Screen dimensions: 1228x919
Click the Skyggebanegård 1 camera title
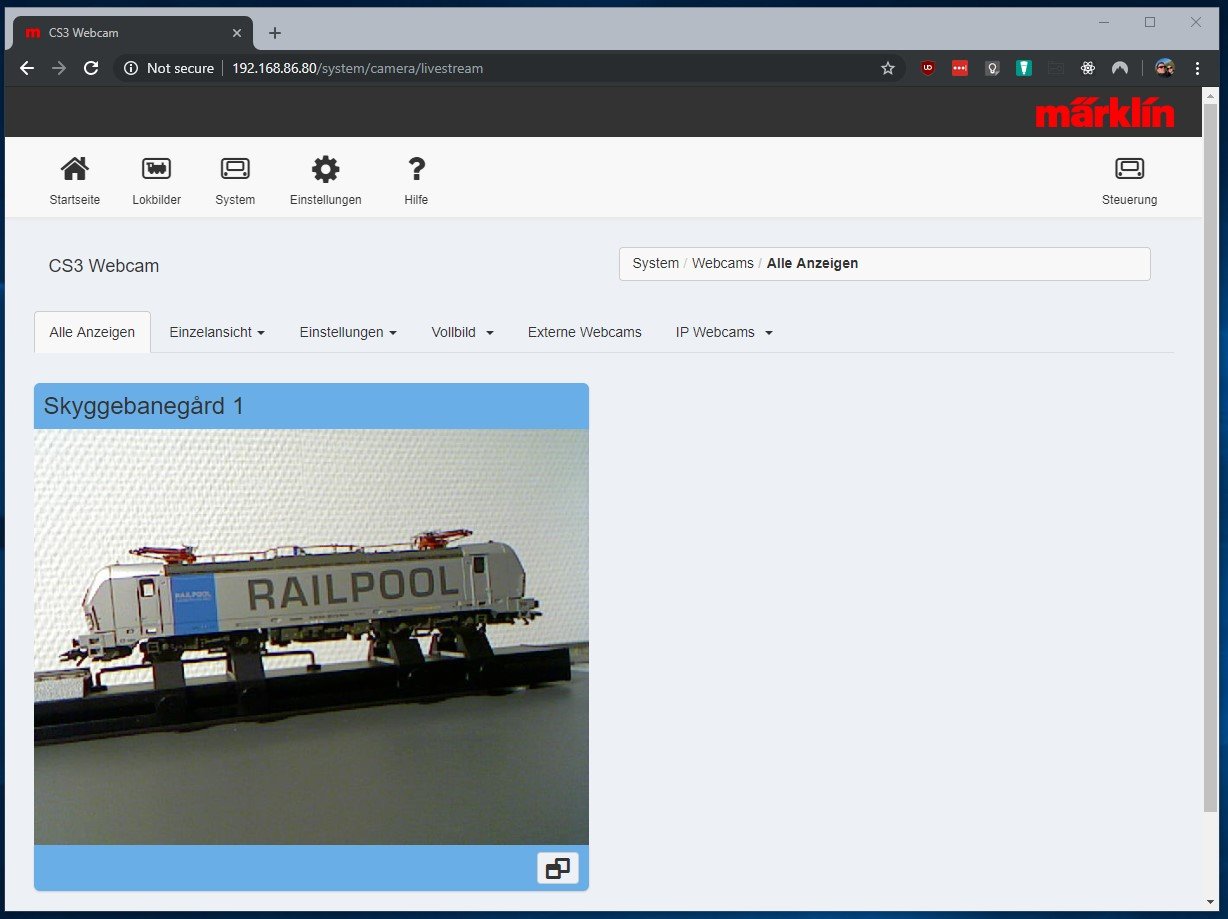tap(144, 406)
